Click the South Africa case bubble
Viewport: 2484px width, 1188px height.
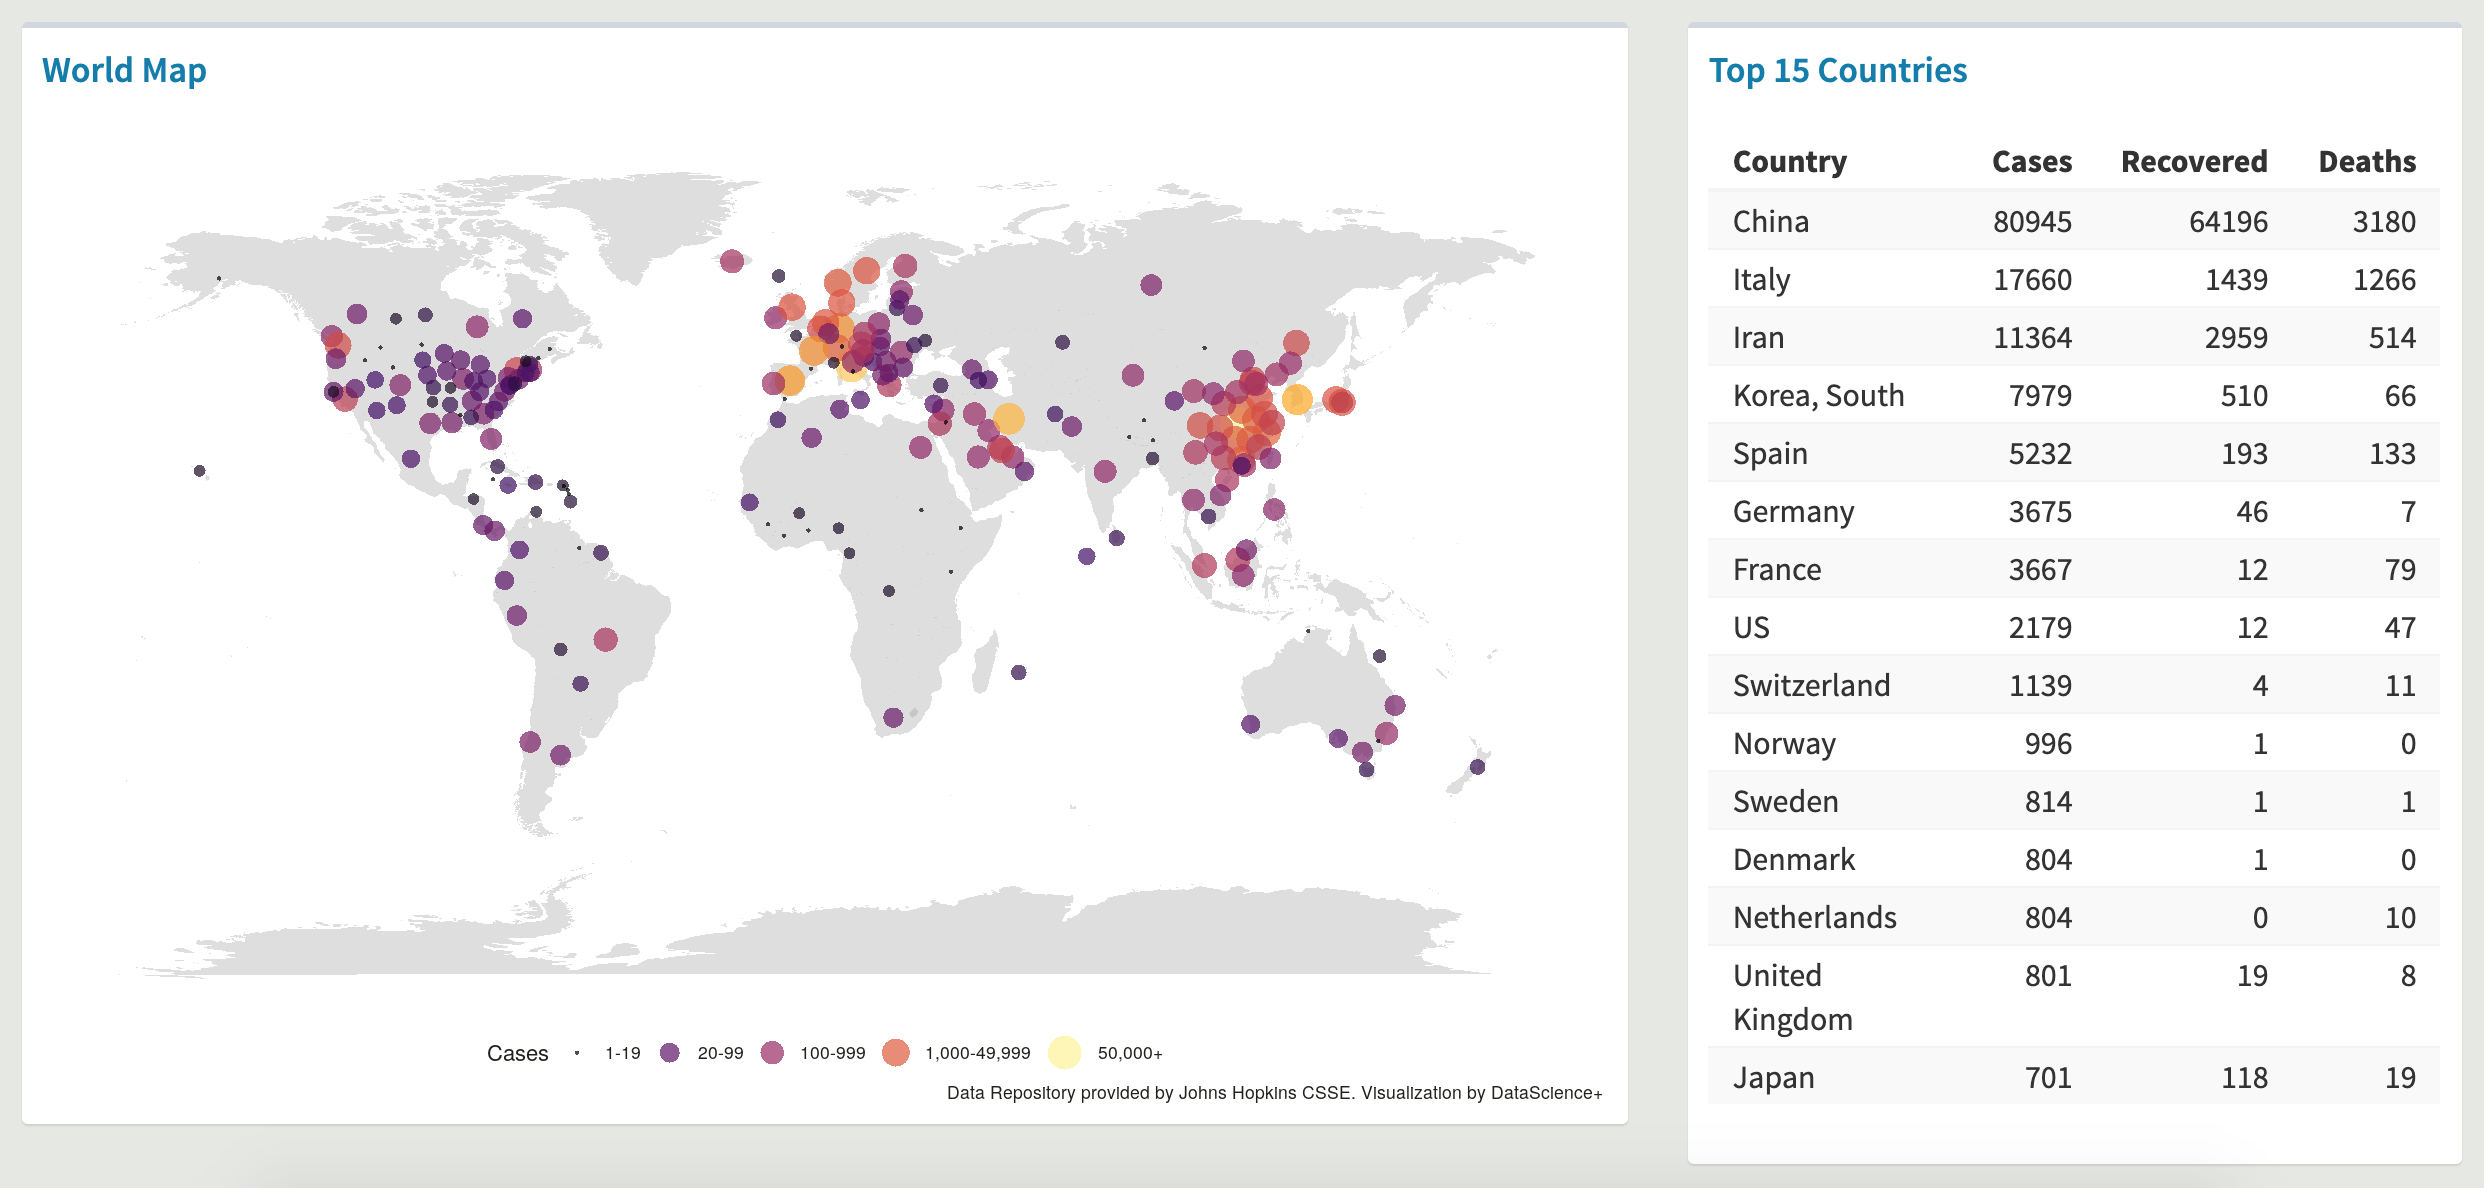(x=893, y=717)
